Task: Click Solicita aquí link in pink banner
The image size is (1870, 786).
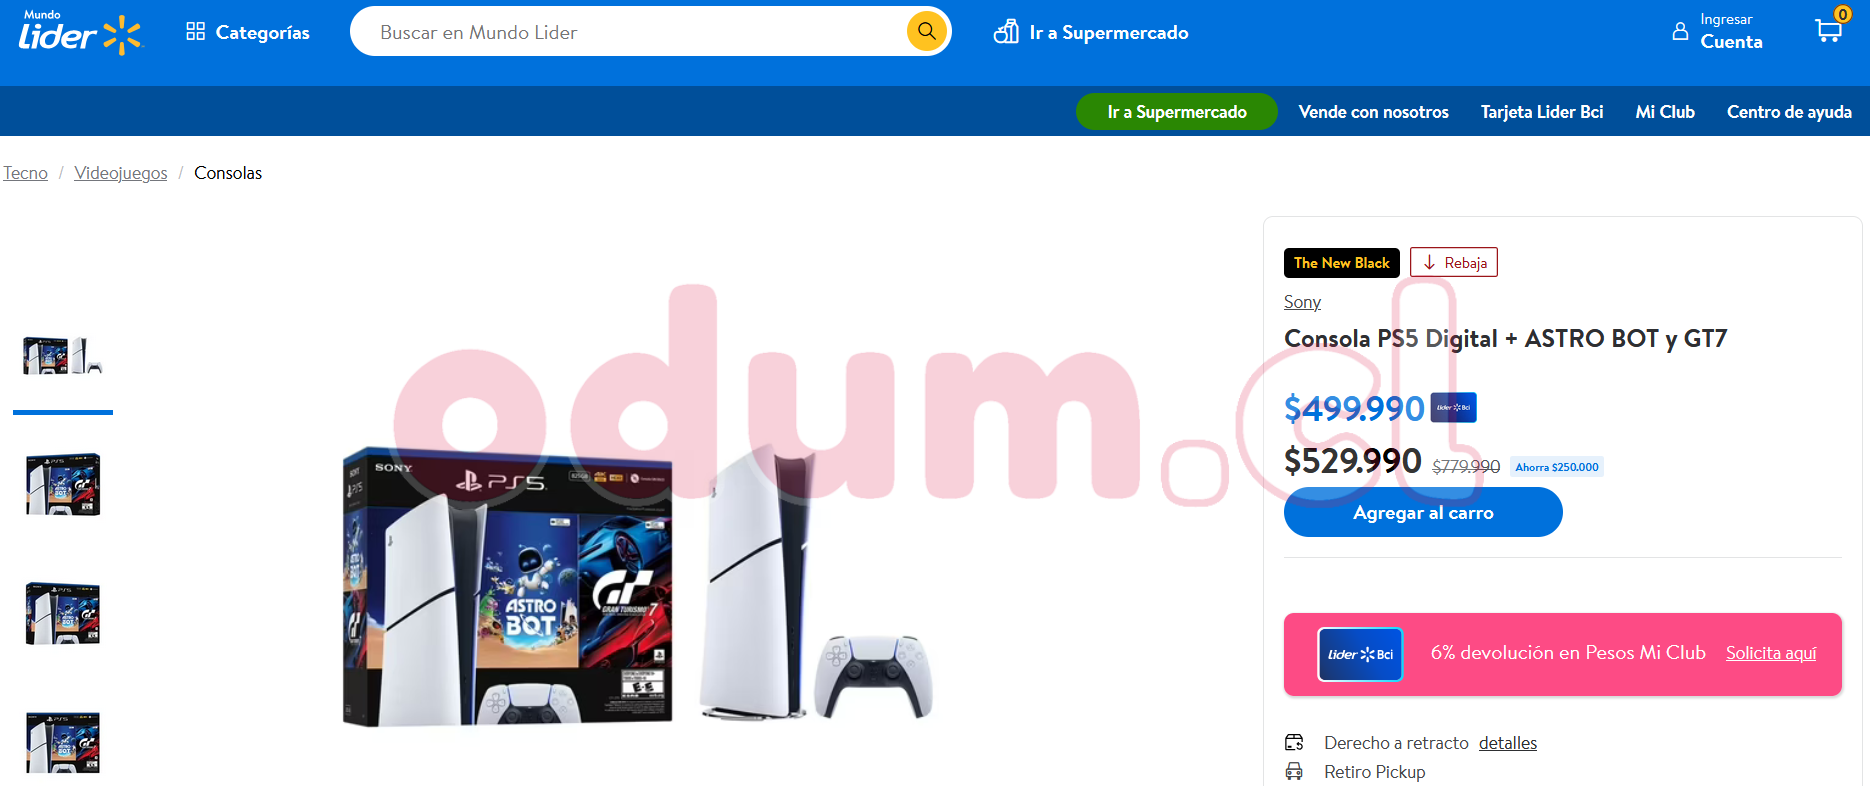Action: point(1771,653)
